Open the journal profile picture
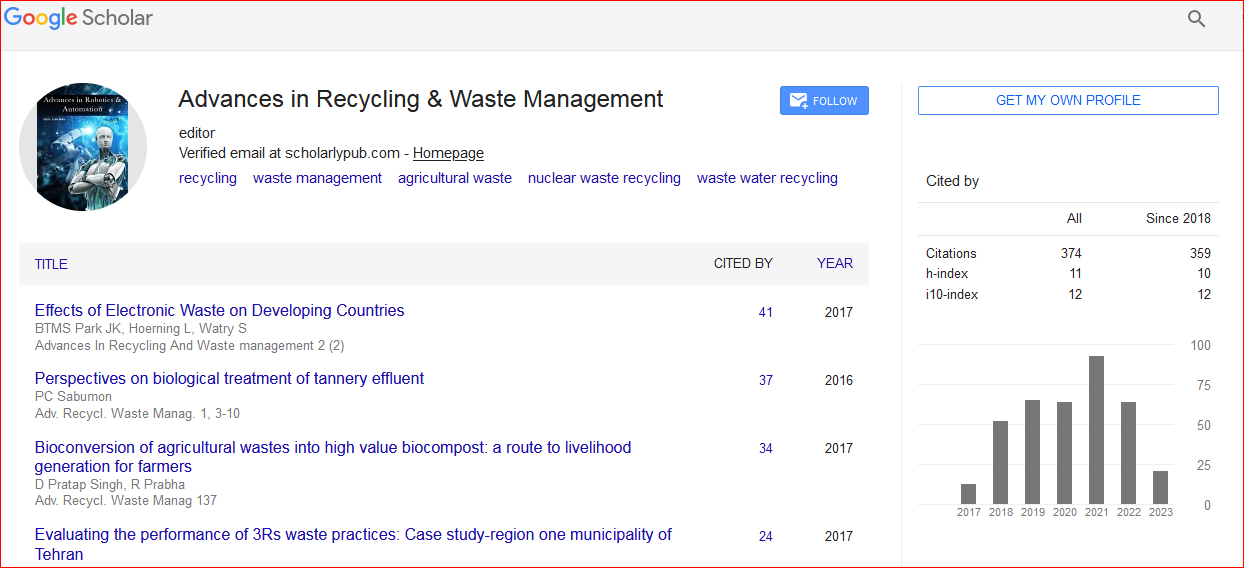Viewport: 1244px width, 568px height. [83, 147]
